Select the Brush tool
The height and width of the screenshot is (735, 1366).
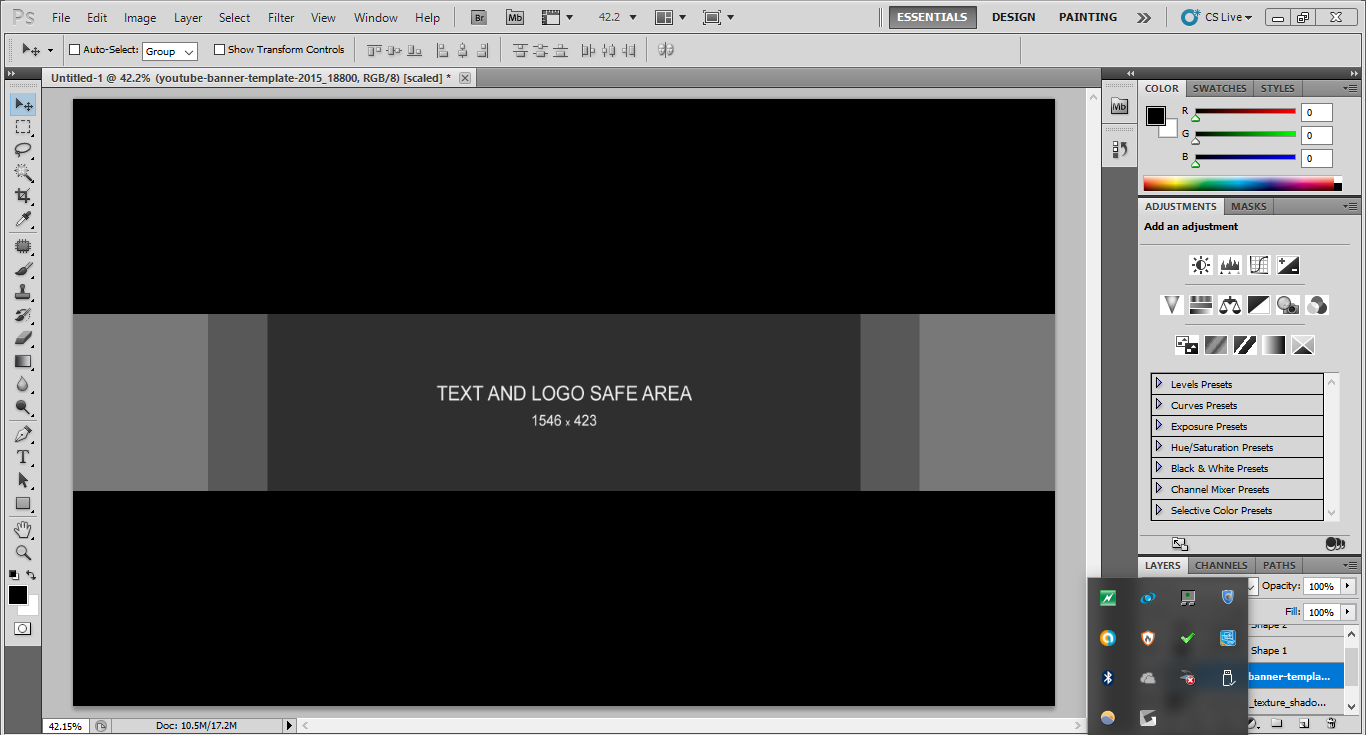(x=23, y=269)
